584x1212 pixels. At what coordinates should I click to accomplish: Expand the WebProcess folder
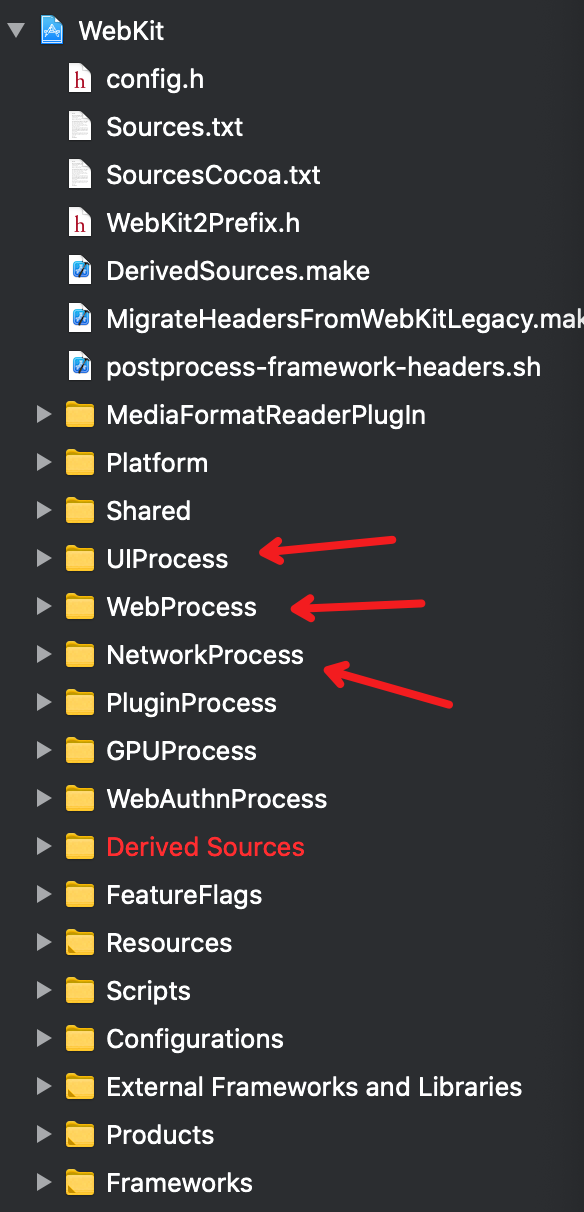pos(43,606)
